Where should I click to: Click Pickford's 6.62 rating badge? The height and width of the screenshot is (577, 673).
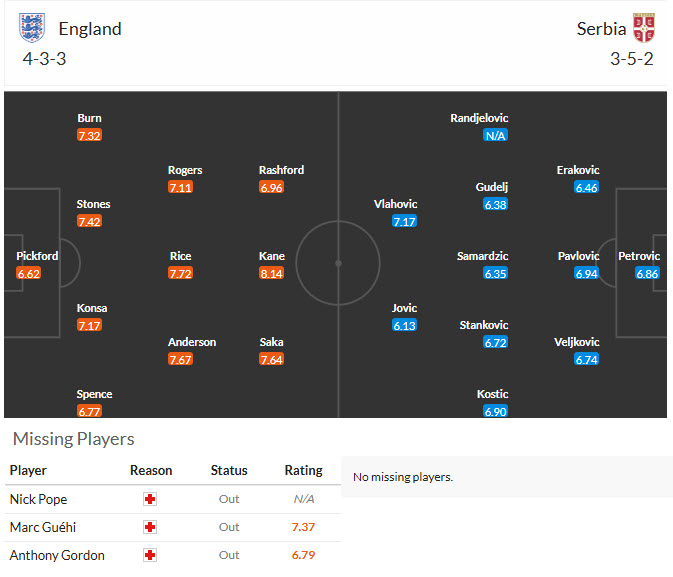click(x=29, y=273)
